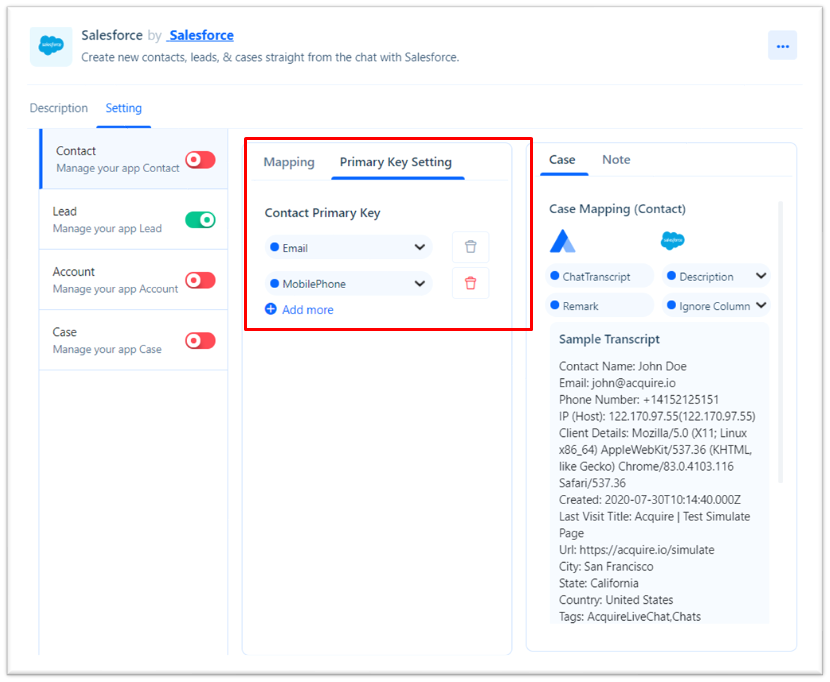Select the Primary Key Setting tab
The height and width of the screenshot is (682, 830).
(396, 162)
